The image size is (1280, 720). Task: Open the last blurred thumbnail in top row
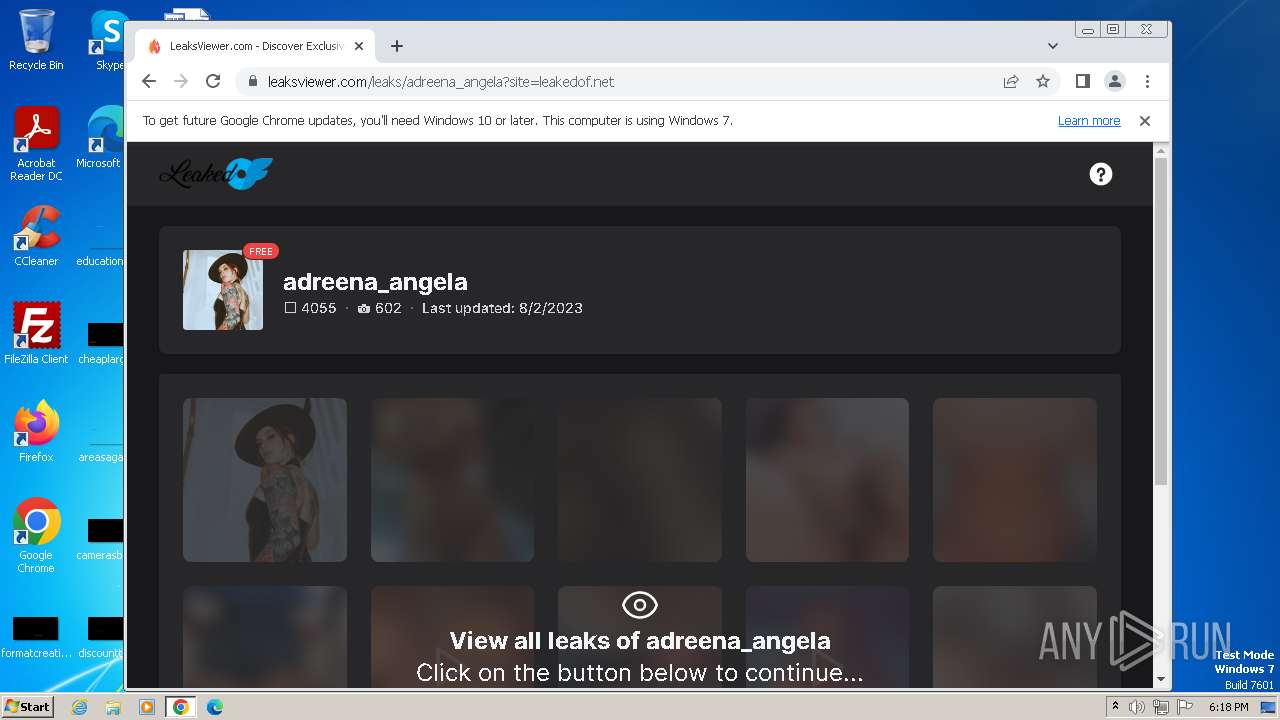(x=1015, y=480)
